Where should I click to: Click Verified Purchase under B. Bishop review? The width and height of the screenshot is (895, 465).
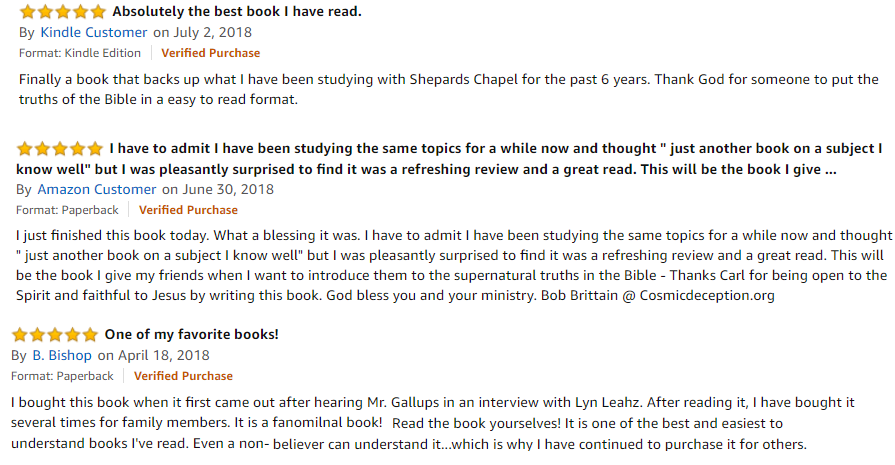pos(183,376)
